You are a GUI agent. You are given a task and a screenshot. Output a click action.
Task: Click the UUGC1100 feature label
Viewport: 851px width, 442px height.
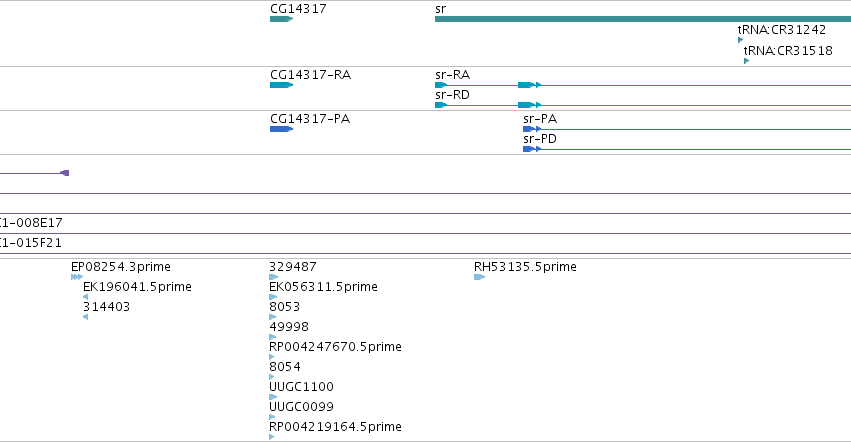point(301,387)
